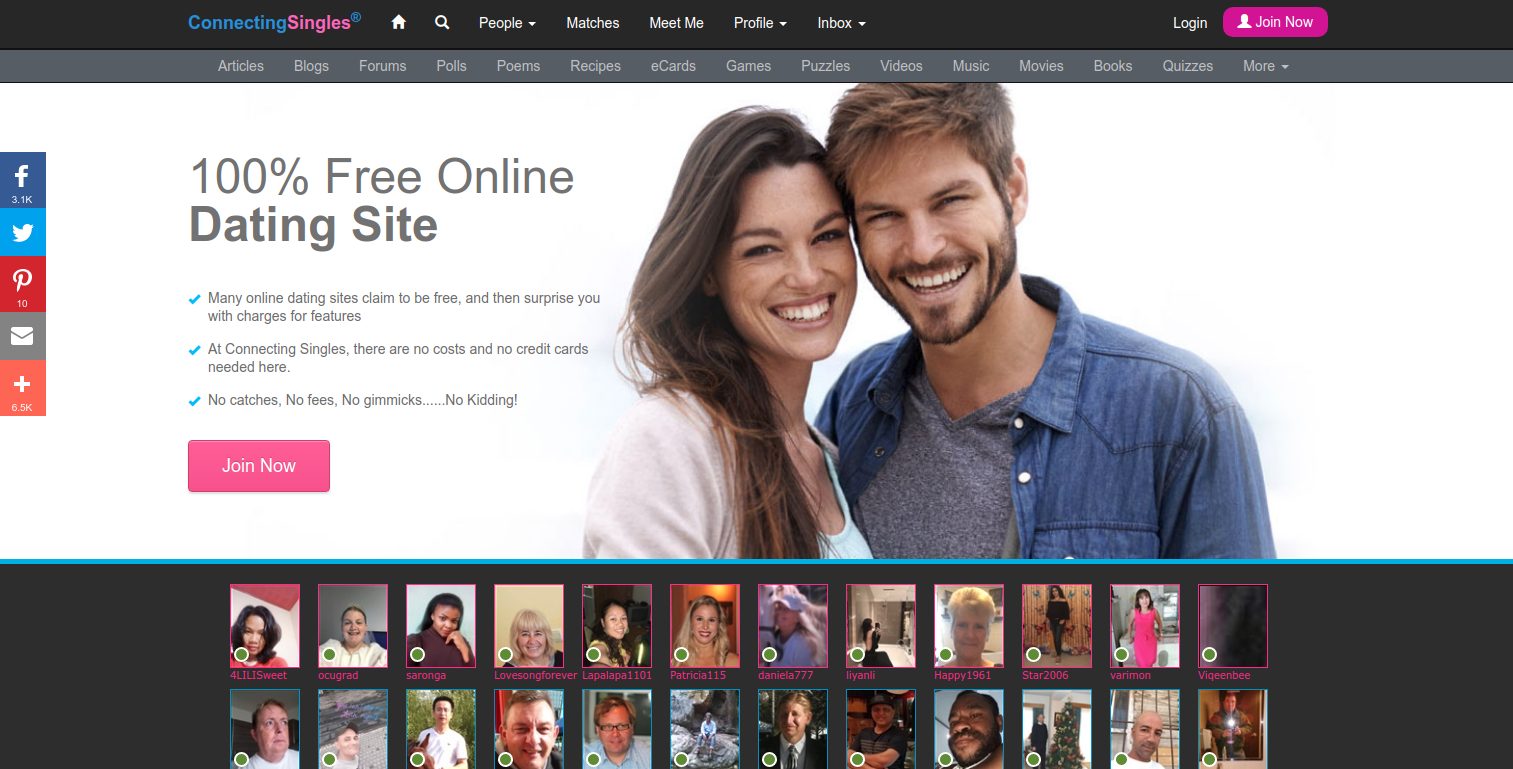Click the Login link

coord(1190,23)
